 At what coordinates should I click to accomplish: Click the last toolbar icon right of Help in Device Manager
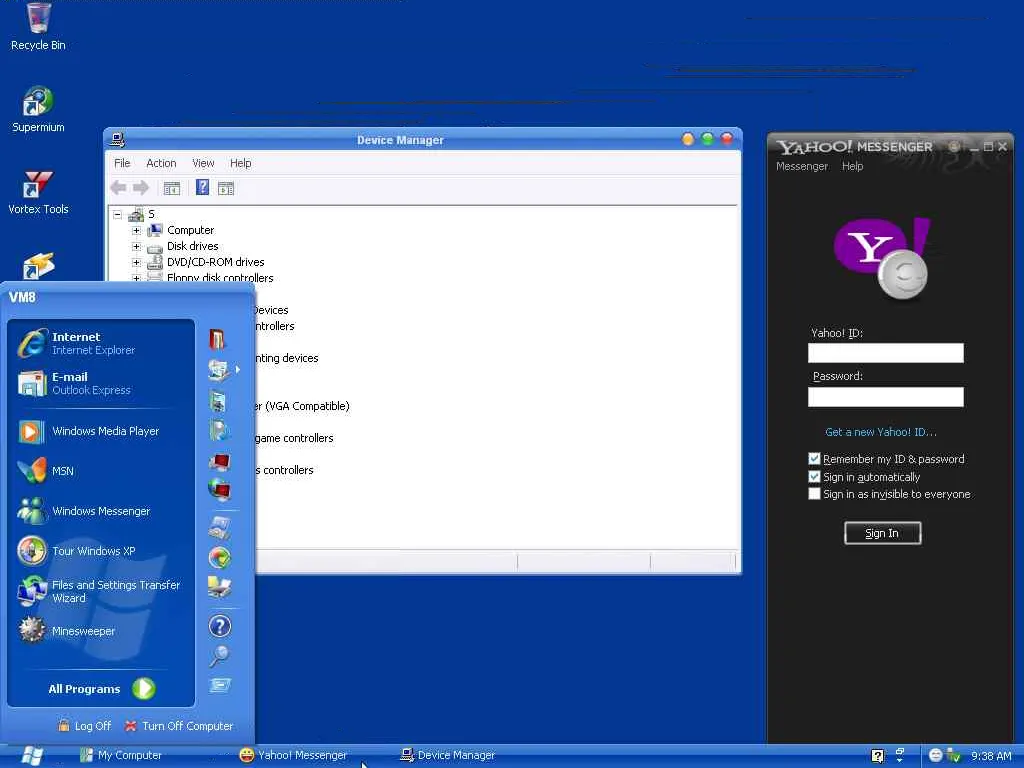click(x=226, y=188)
